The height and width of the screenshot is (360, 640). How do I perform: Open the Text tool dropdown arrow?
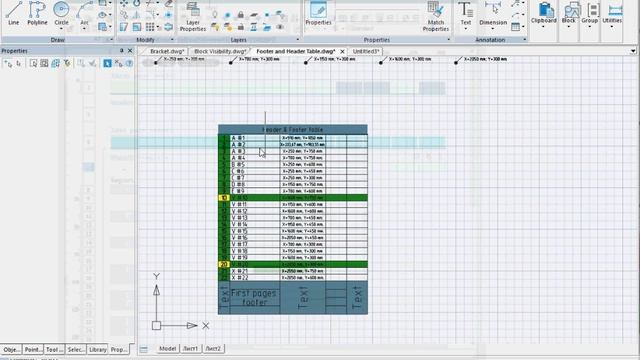[466, 29]
